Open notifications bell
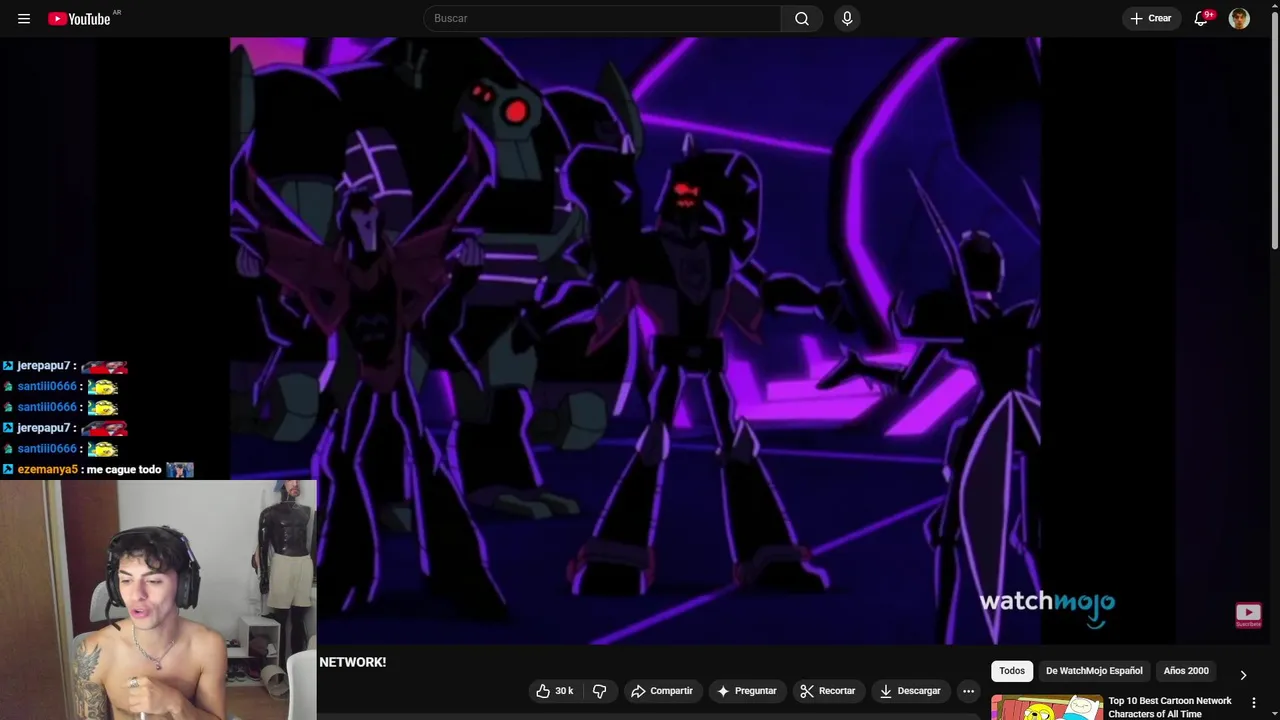The image size is (1280, 720). pyautogui.click(x=1201, y=18)
